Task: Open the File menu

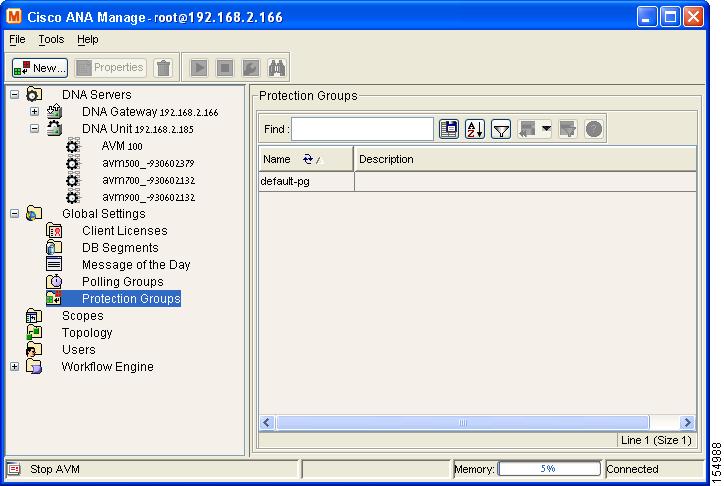Action: (x=17, y=39)
